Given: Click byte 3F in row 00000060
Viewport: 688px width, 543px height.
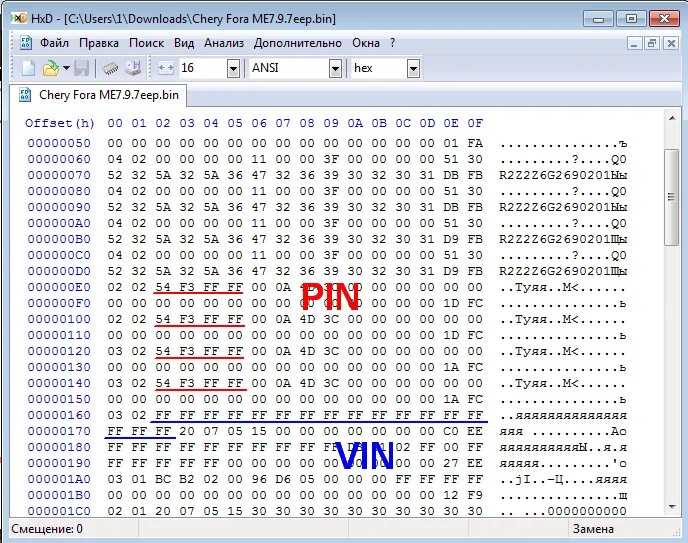Looking at the screenshot, I should coord(331,159).
